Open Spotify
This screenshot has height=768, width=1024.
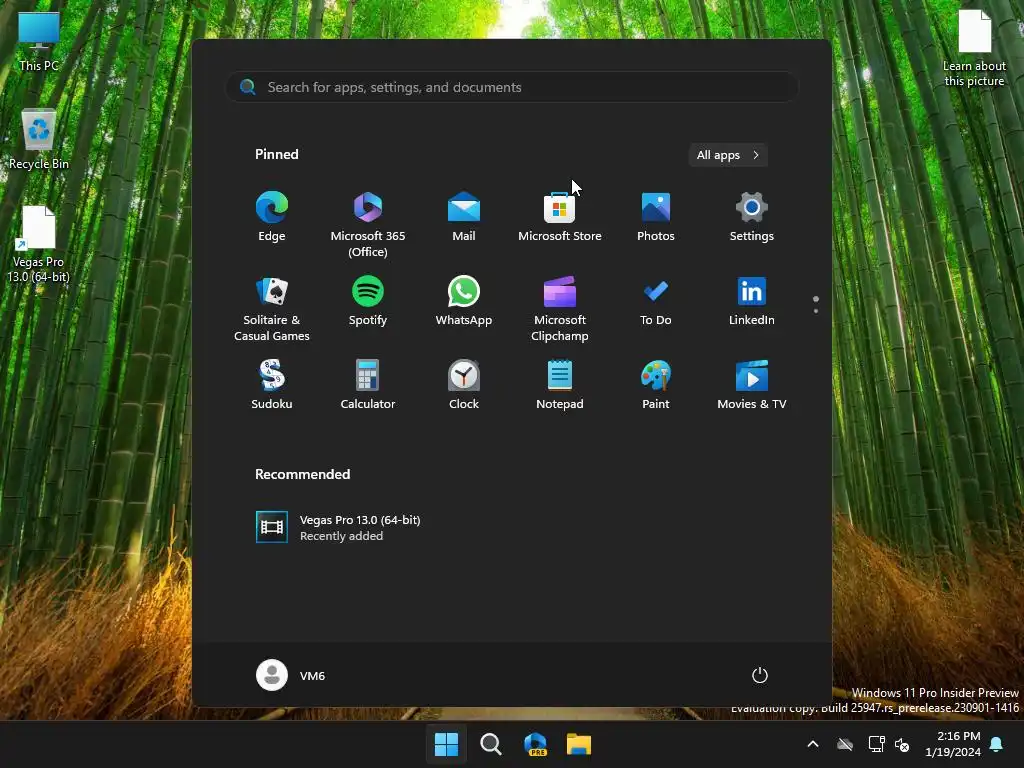[x=368, y=301]
